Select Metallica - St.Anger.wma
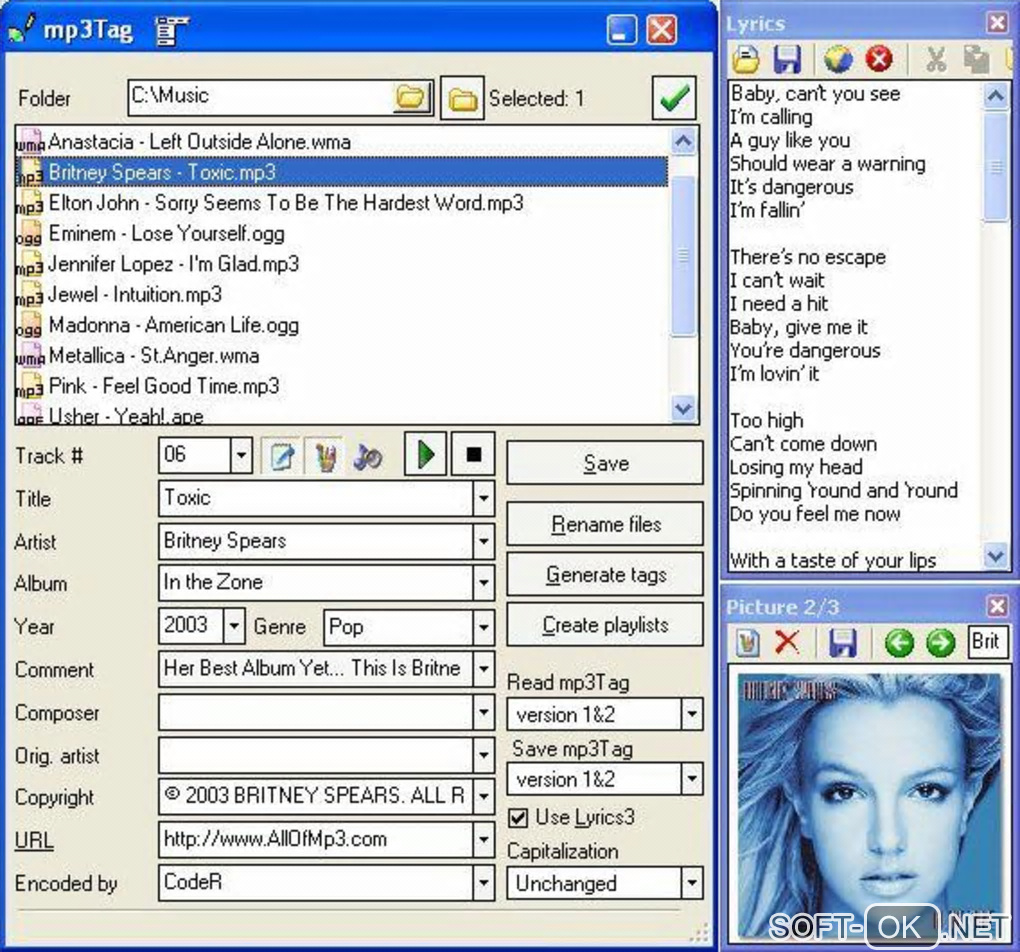The image size is (1020, 952). coord(342,356)
